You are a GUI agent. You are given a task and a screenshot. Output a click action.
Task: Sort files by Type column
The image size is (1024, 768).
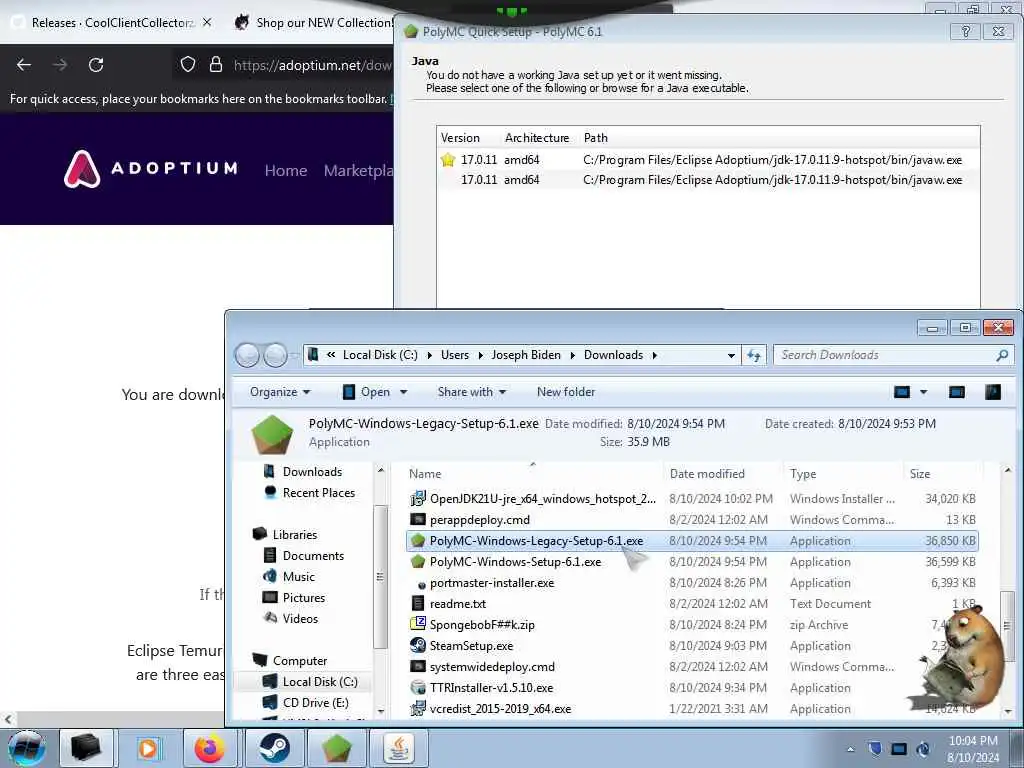(x=842, y=473)
